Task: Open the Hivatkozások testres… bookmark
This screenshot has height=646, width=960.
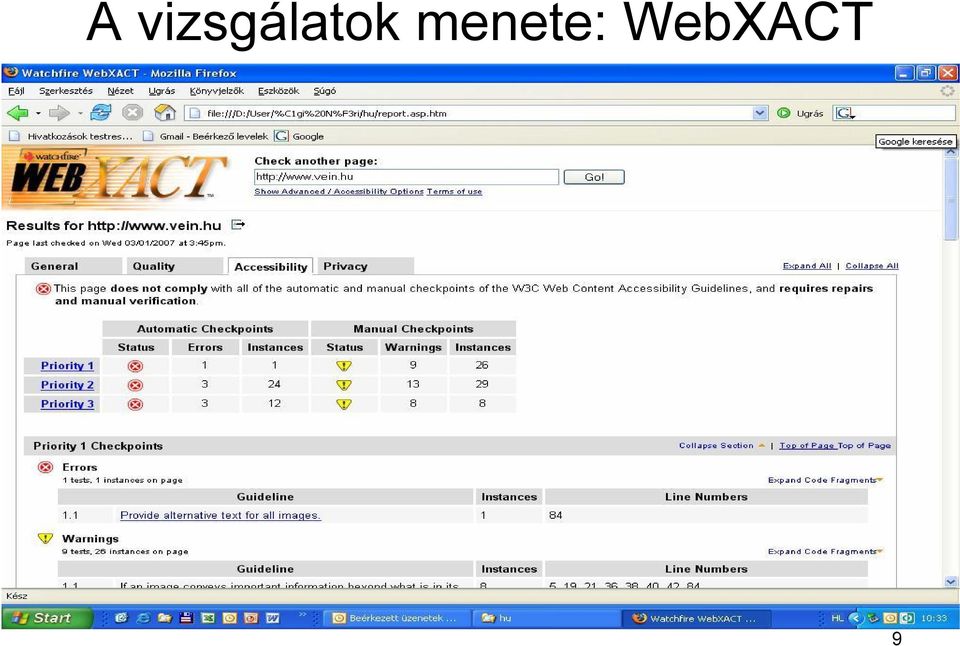Action: 71,137
